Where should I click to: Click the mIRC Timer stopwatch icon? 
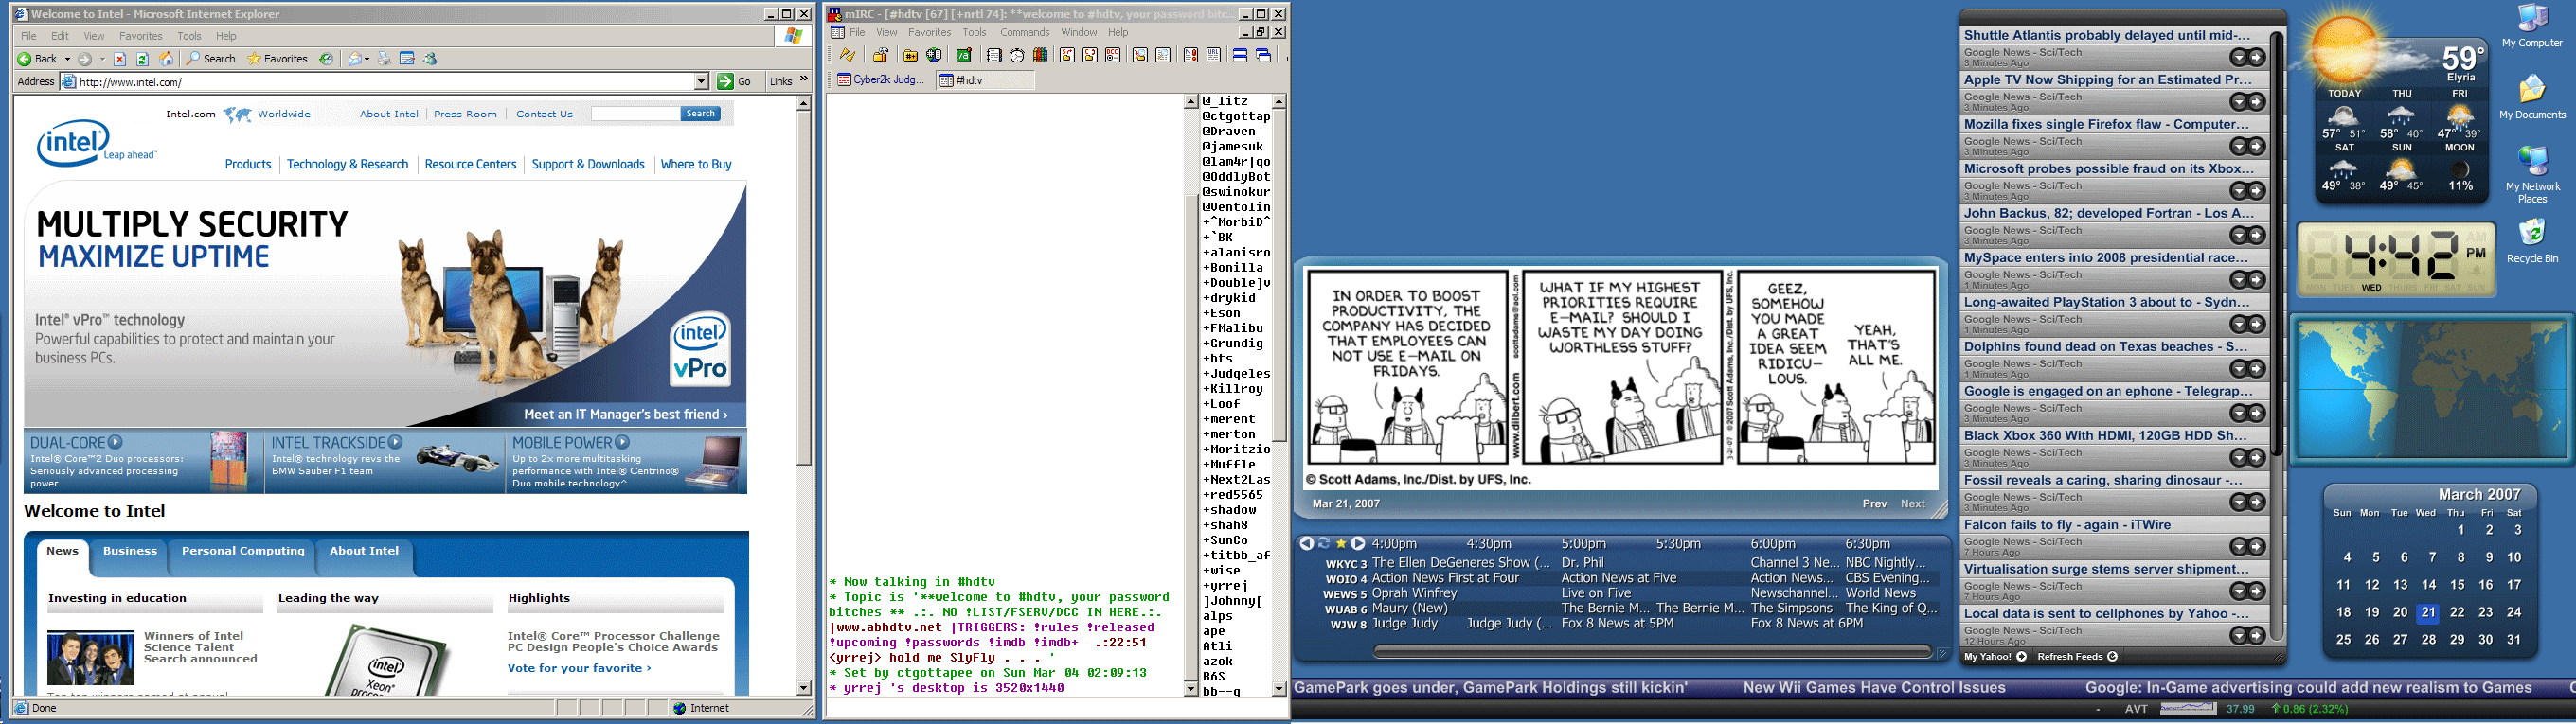1017,56
